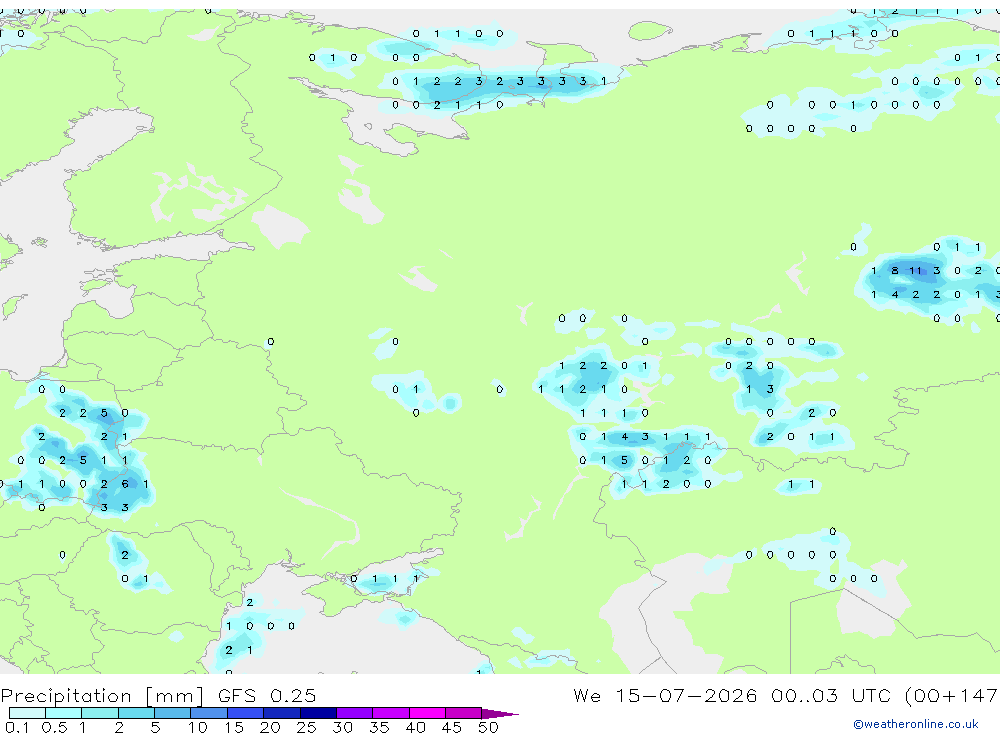Screen dimensions: 1000x733
Task: Click the '30' legend label
Action: [x=342, y=727]
